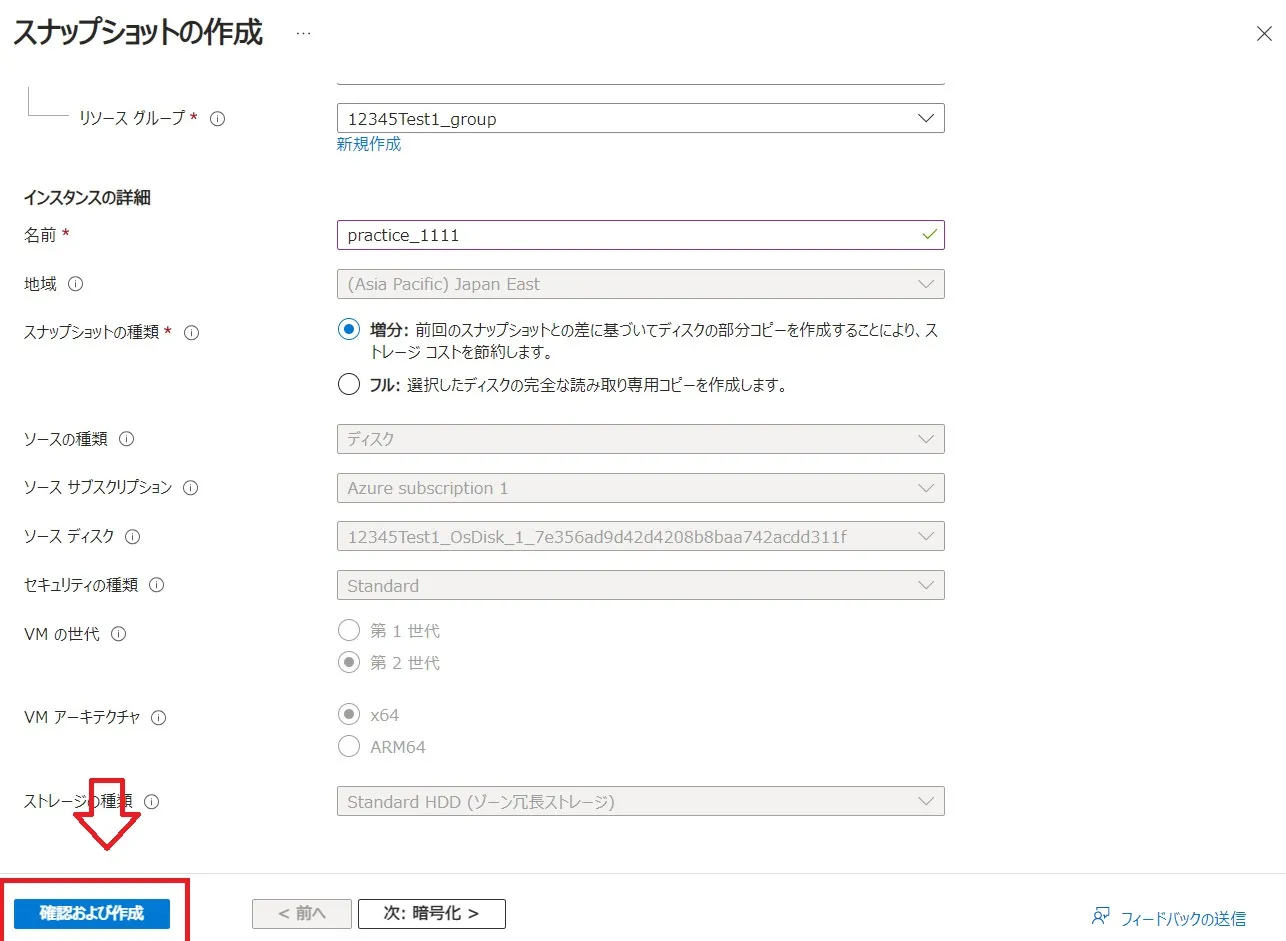Open the ソースの種類 ディスク dropdown

[x=641, y=439]
